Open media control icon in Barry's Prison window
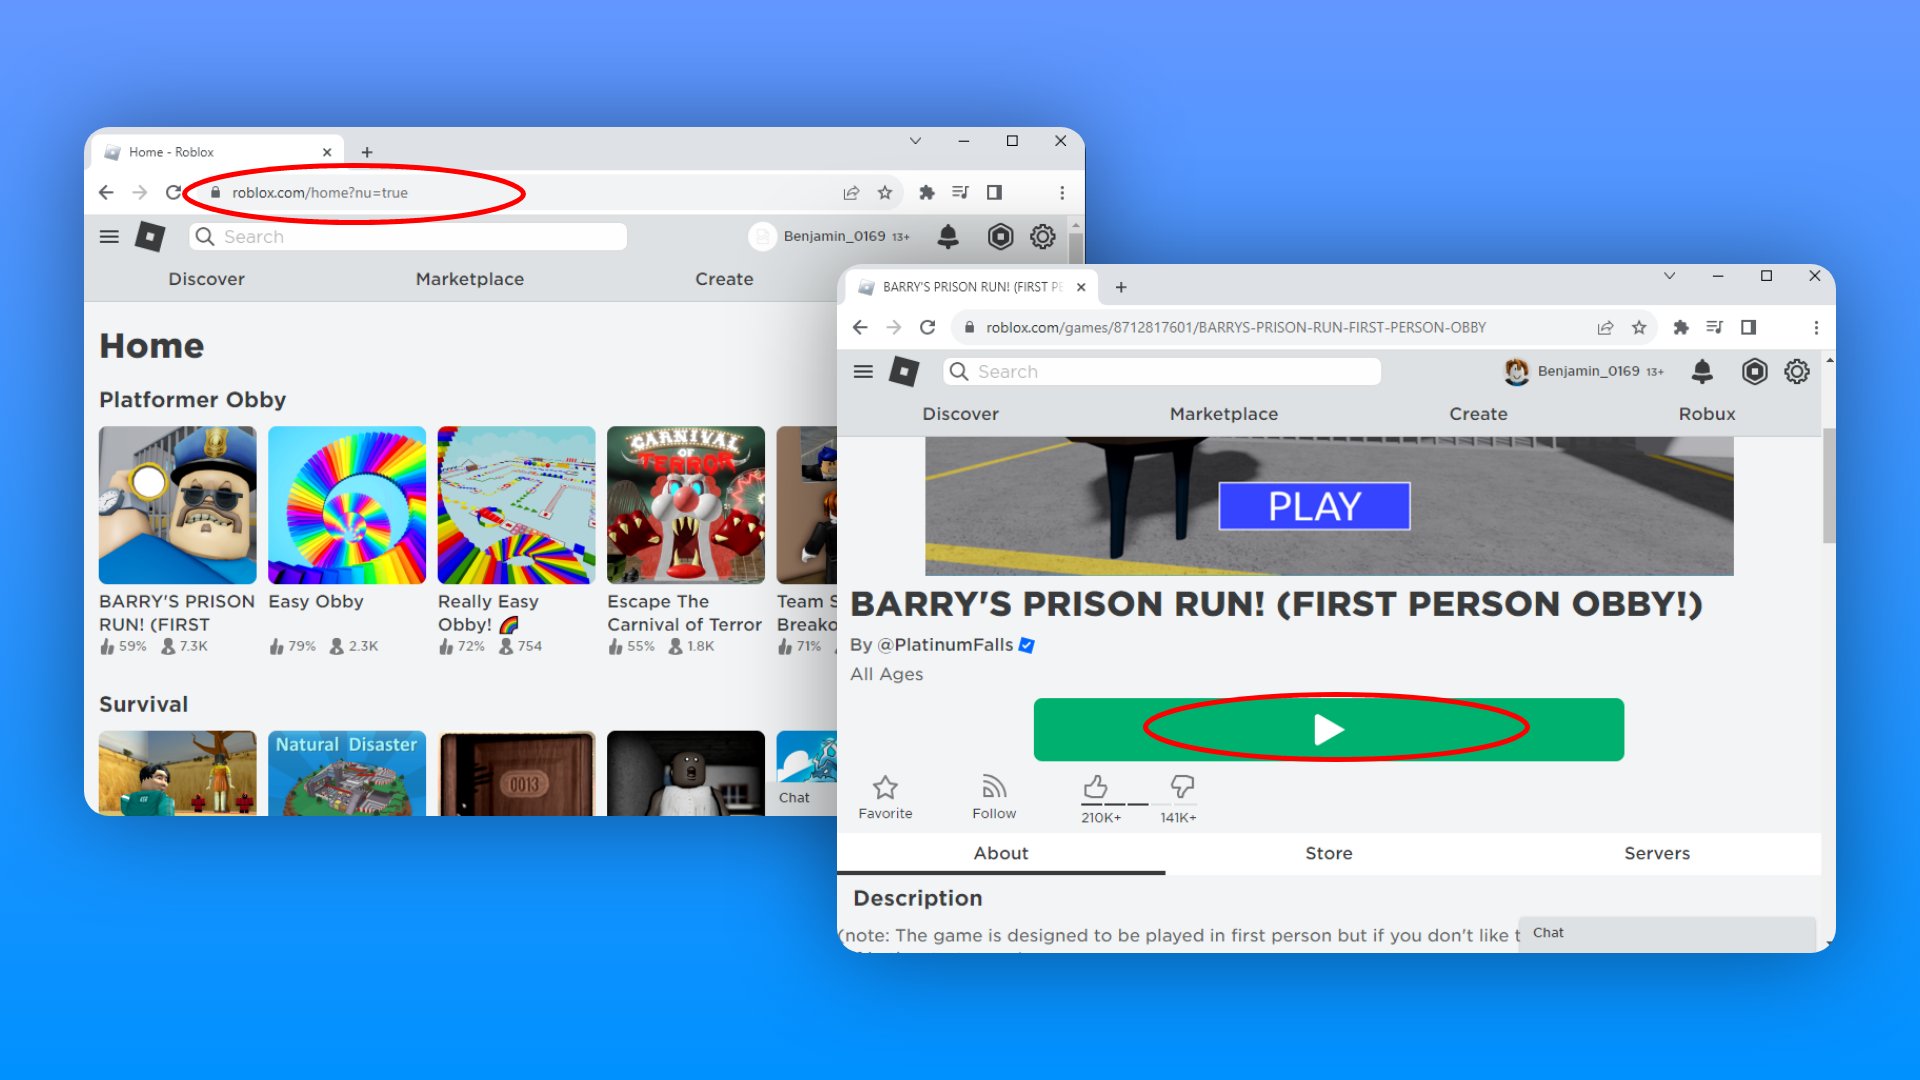The height and width of the screenshot is (1080, 1920). 1714,327
